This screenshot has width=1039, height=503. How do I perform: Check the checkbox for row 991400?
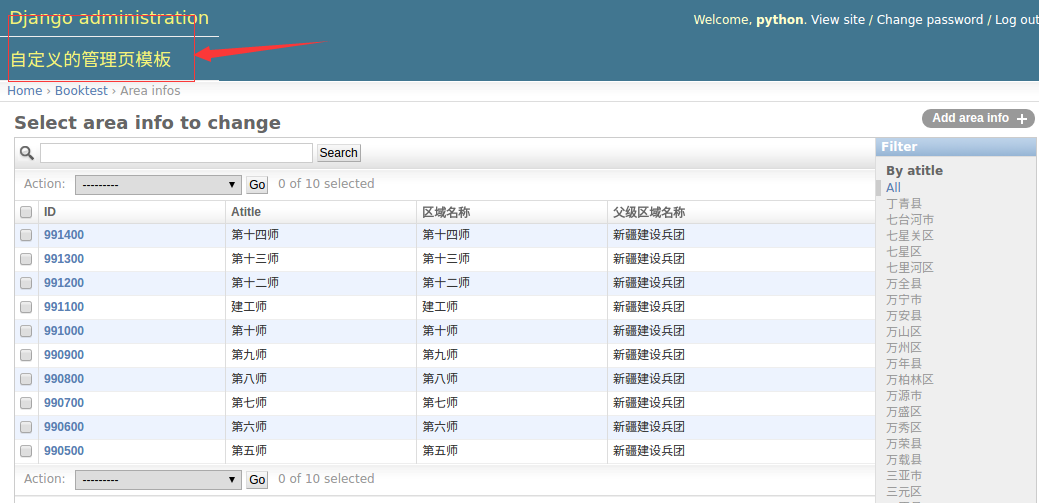tap(26, 235)
